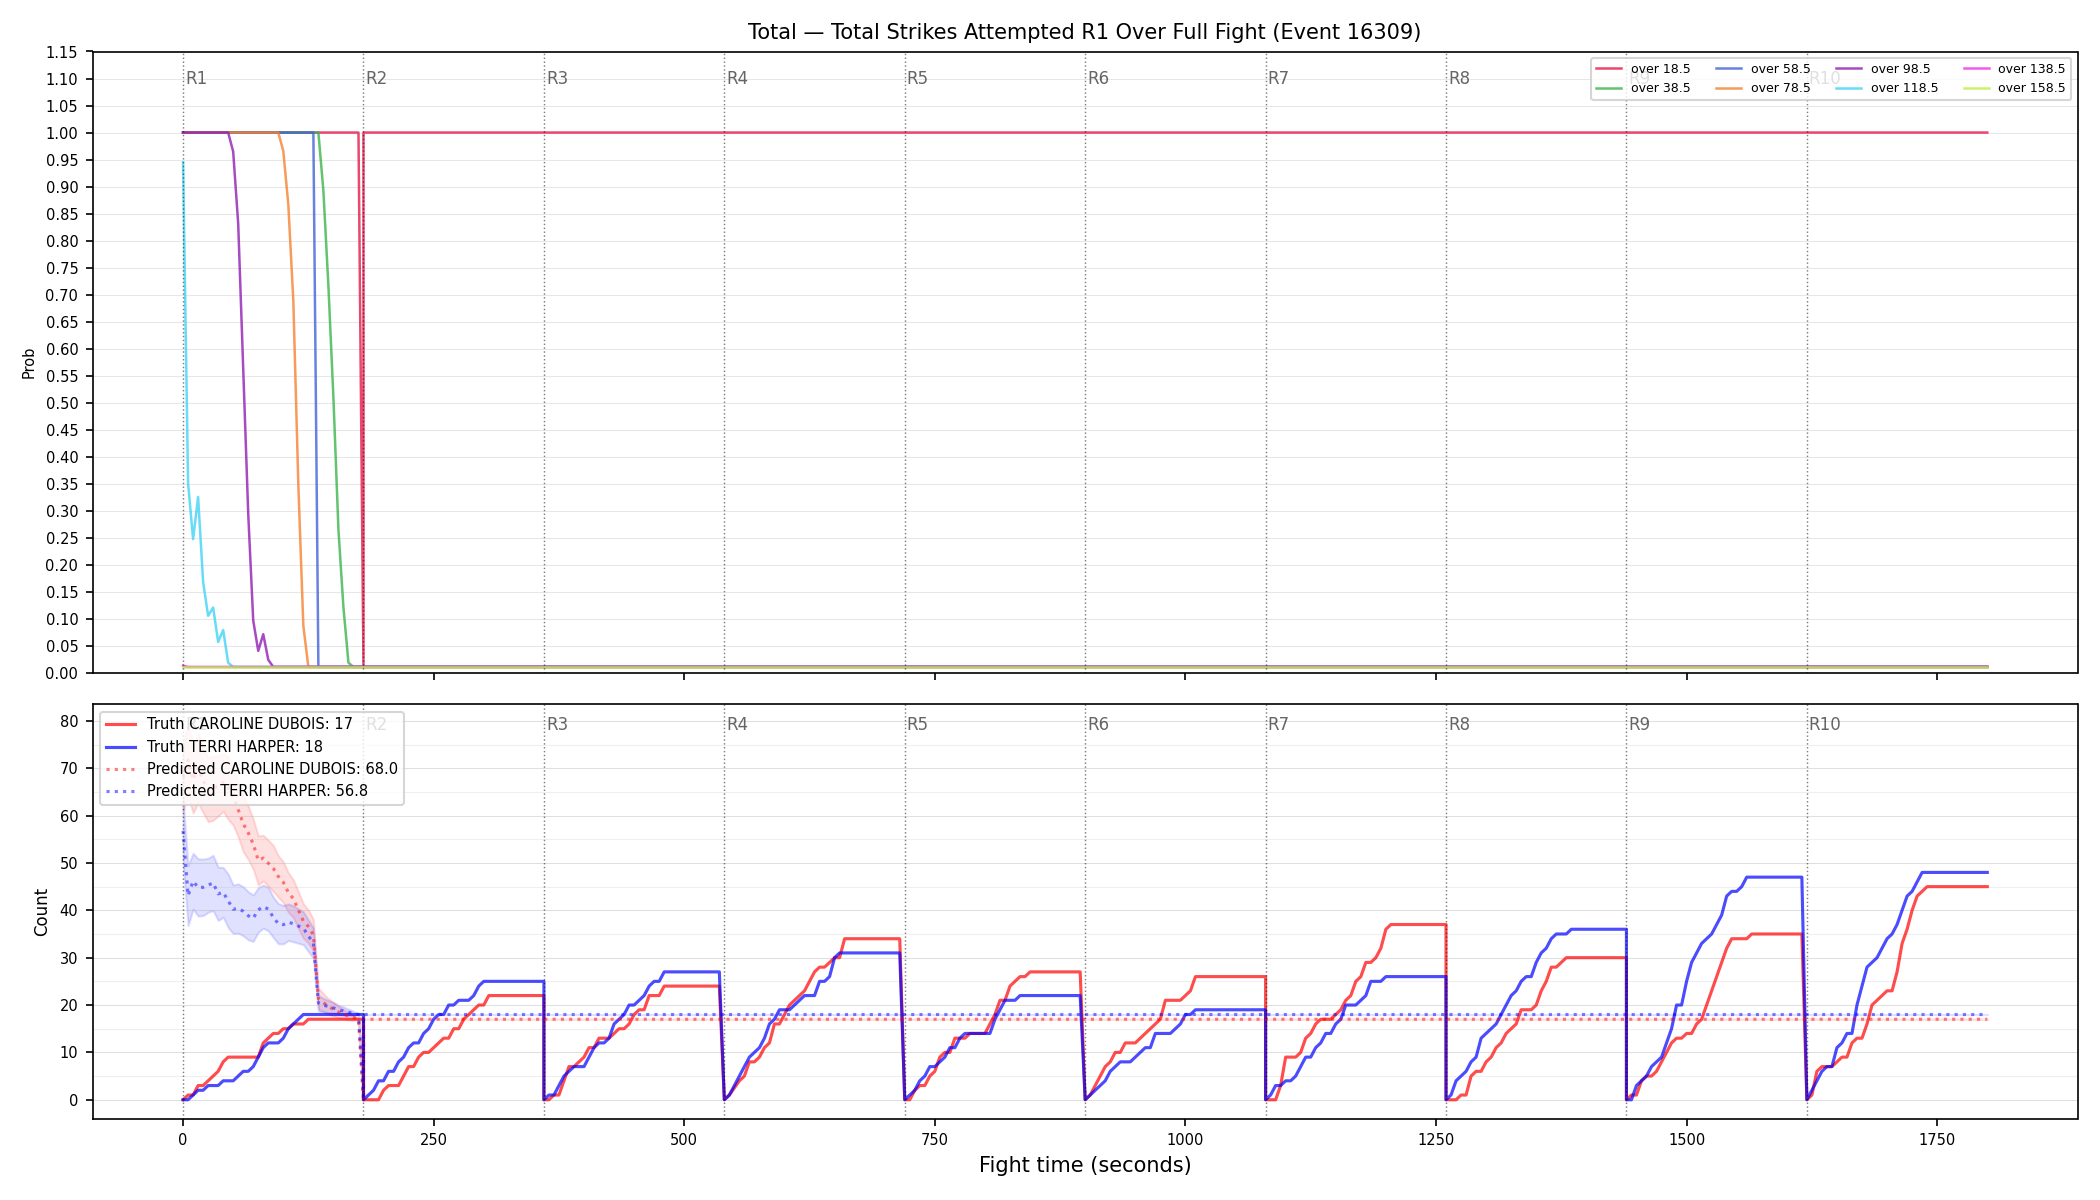
Task: Click the 'over 18.5' legend entry
Action: pyautogui.click(x=1643, y=69)
